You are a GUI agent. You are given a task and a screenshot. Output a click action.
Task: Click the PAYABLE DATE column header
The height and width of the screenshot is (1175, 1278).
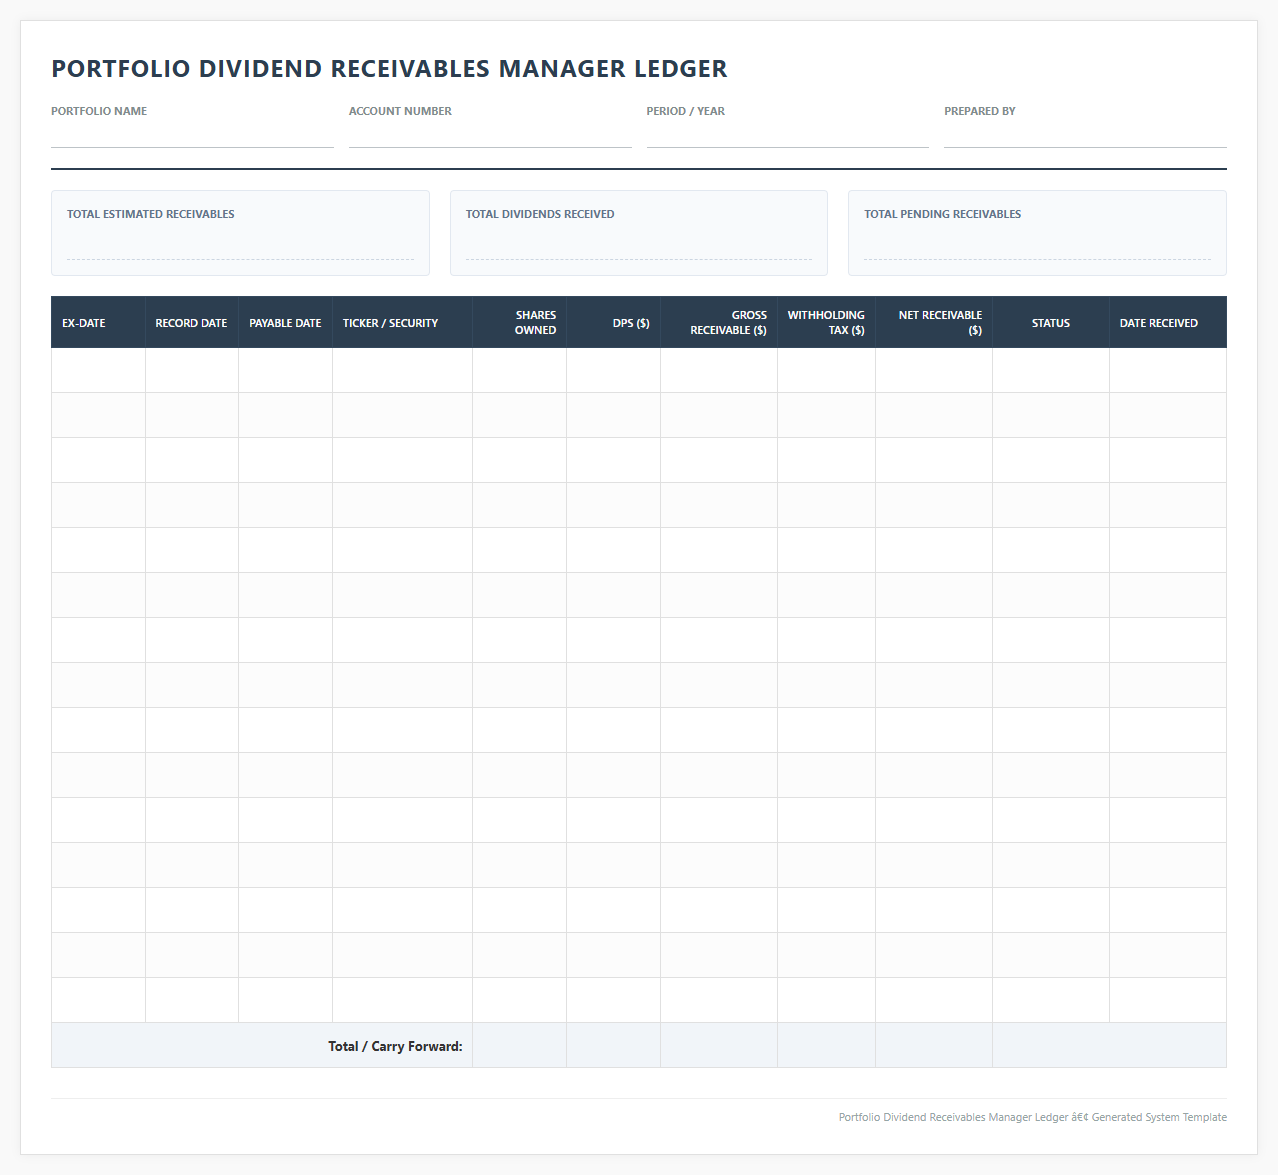point(285,322)
